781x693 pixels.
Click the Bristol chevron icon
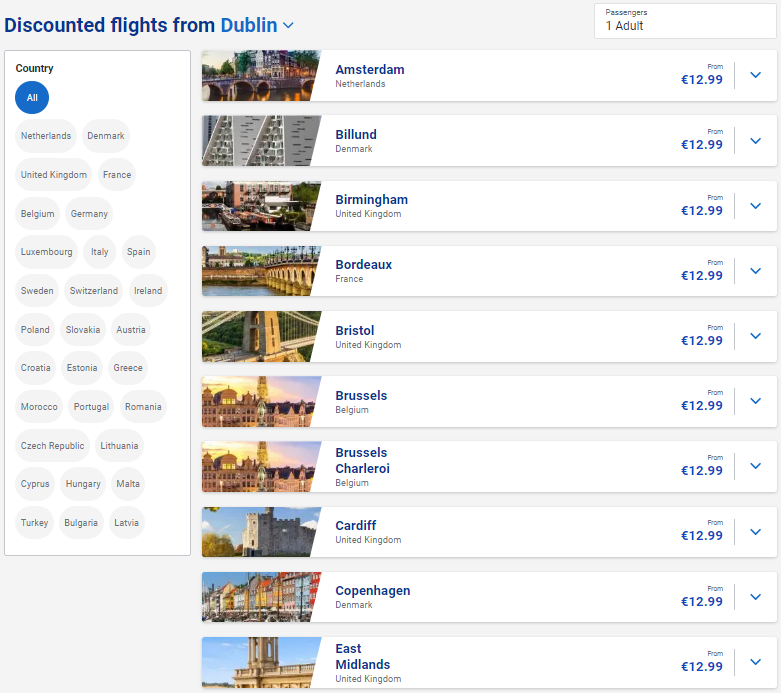(755, 336)
